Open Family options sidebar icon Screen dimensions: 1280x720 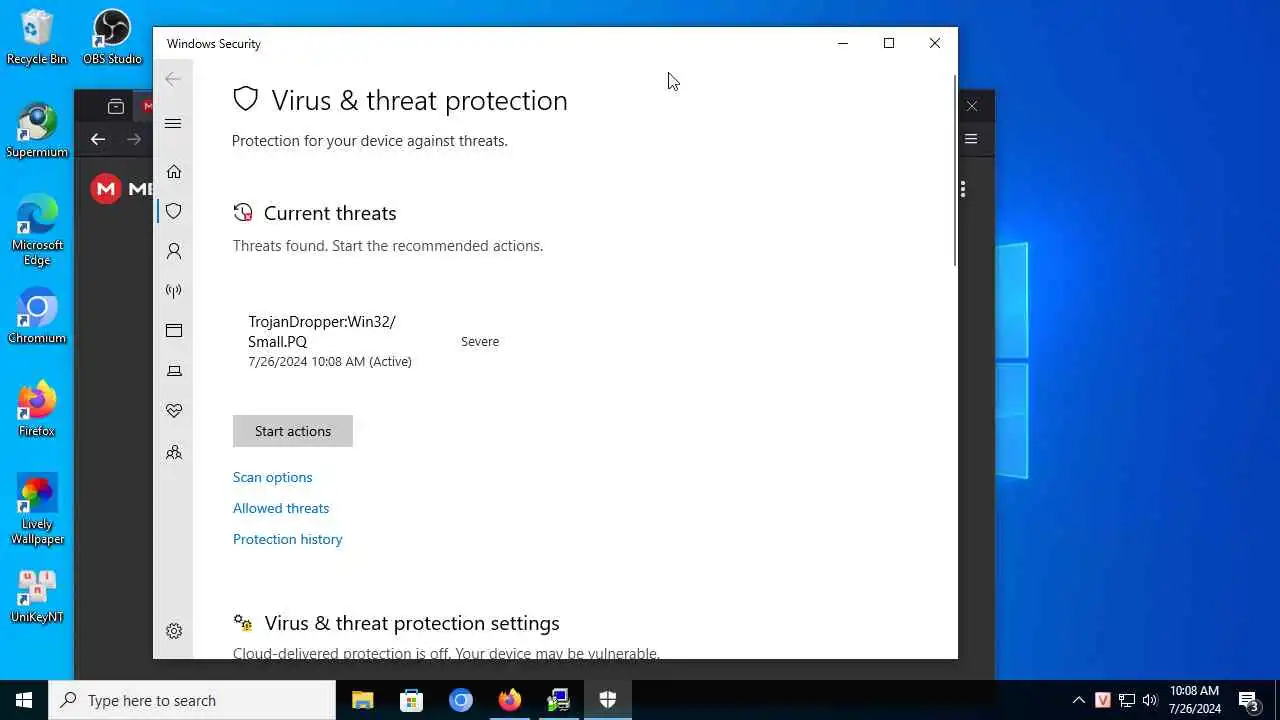(174, 452)
